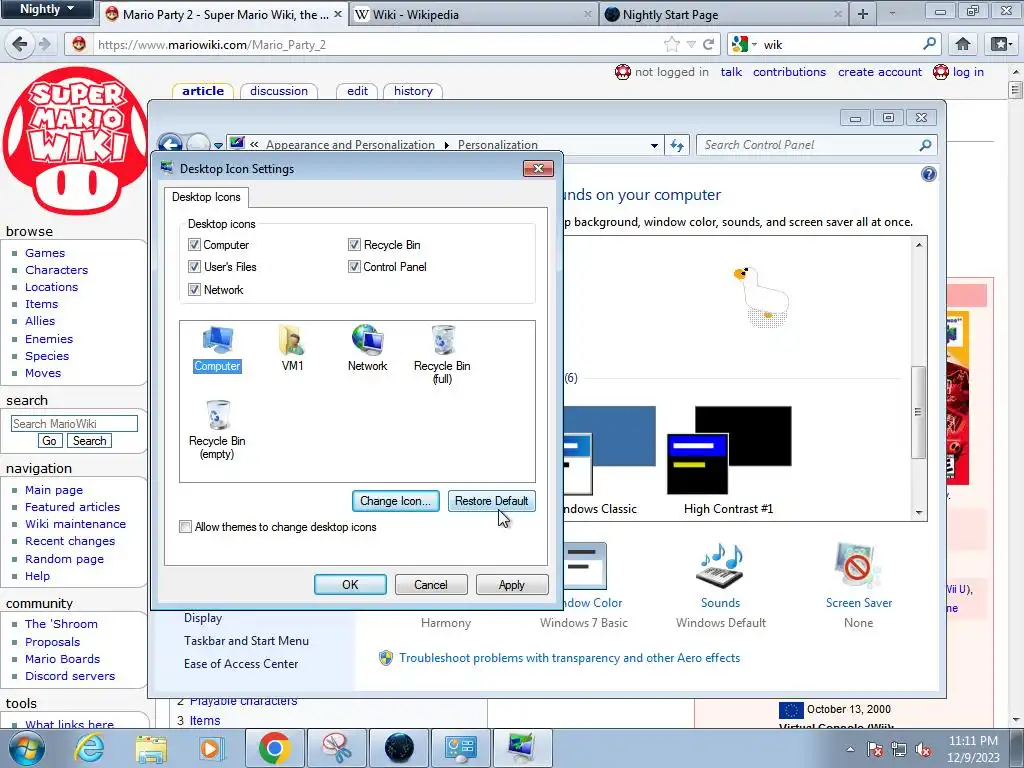Expand the Control Panel address bar dropdown
This screenshot has width=1024, height=768.
[654, 145]
